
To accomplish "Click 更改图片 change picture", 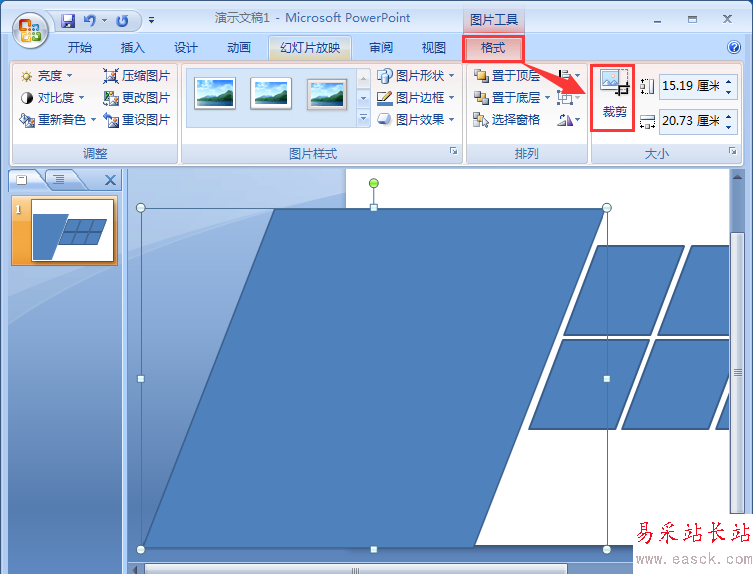I will pyautogui.click(x=137, y=98).
